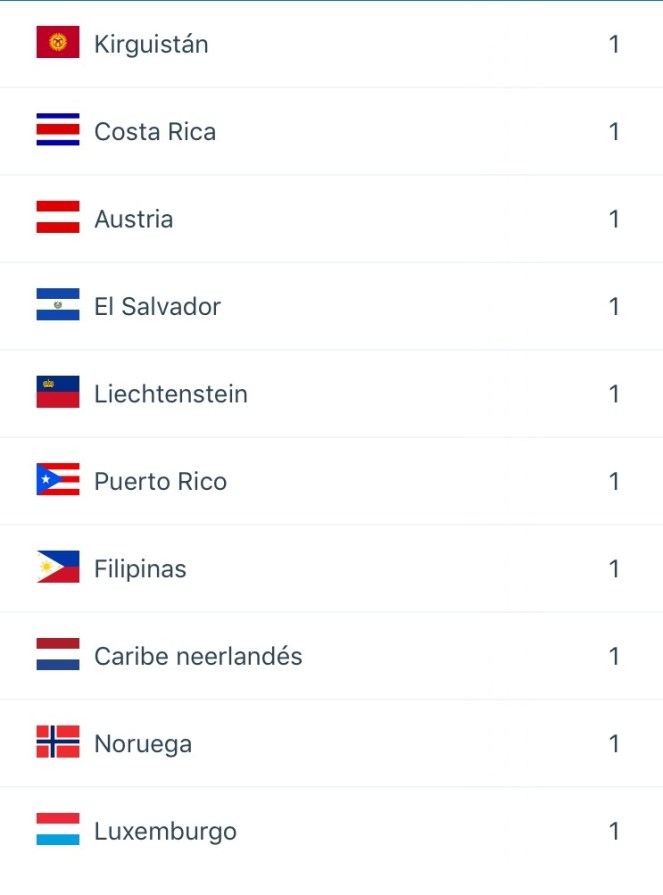Click the count value for Noruega
The image size is (663, 895).
[x=614, y=744]
